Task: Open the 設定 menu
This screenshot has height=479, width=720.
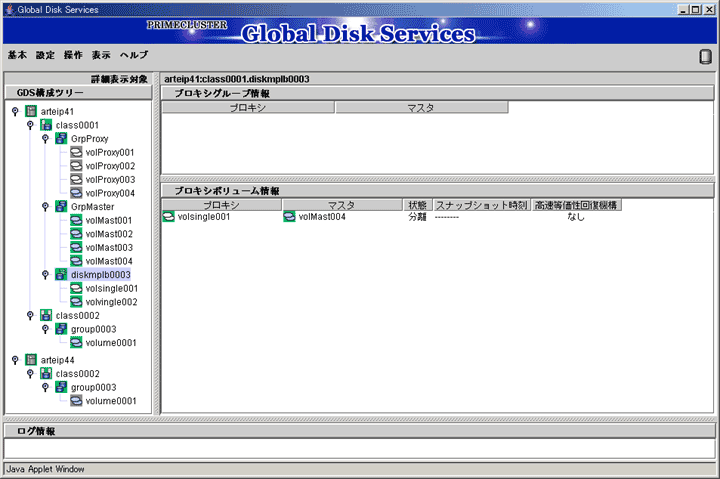Action: (45, 55)
